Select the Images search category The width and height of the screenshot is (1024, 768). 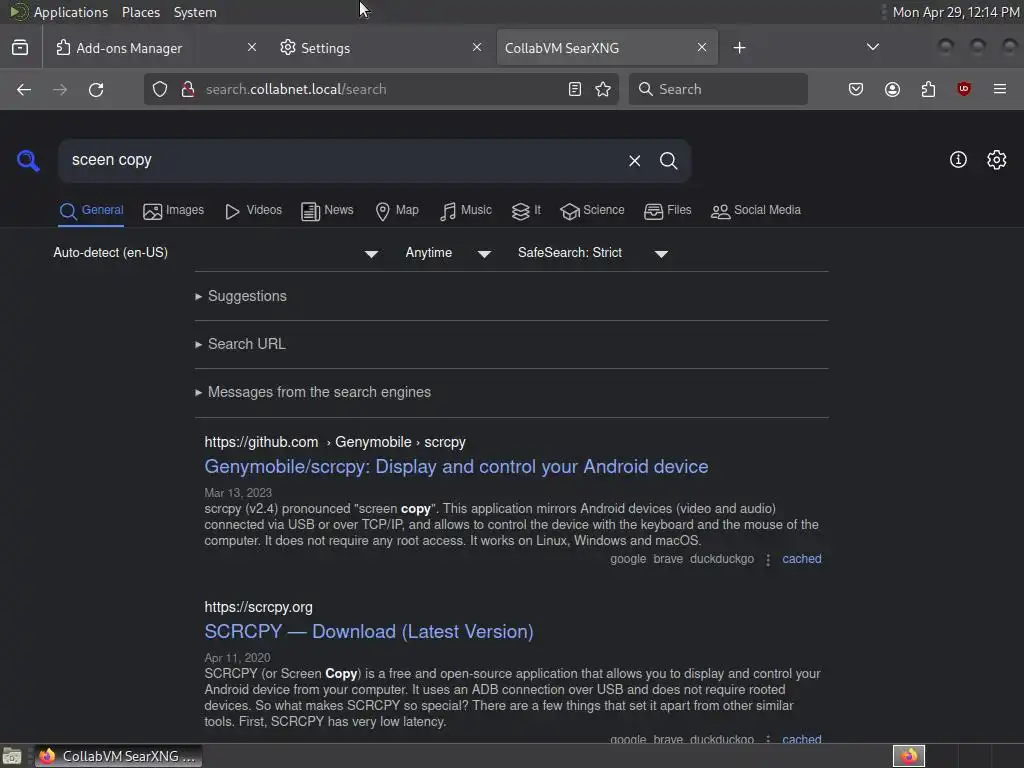[173, 210]
